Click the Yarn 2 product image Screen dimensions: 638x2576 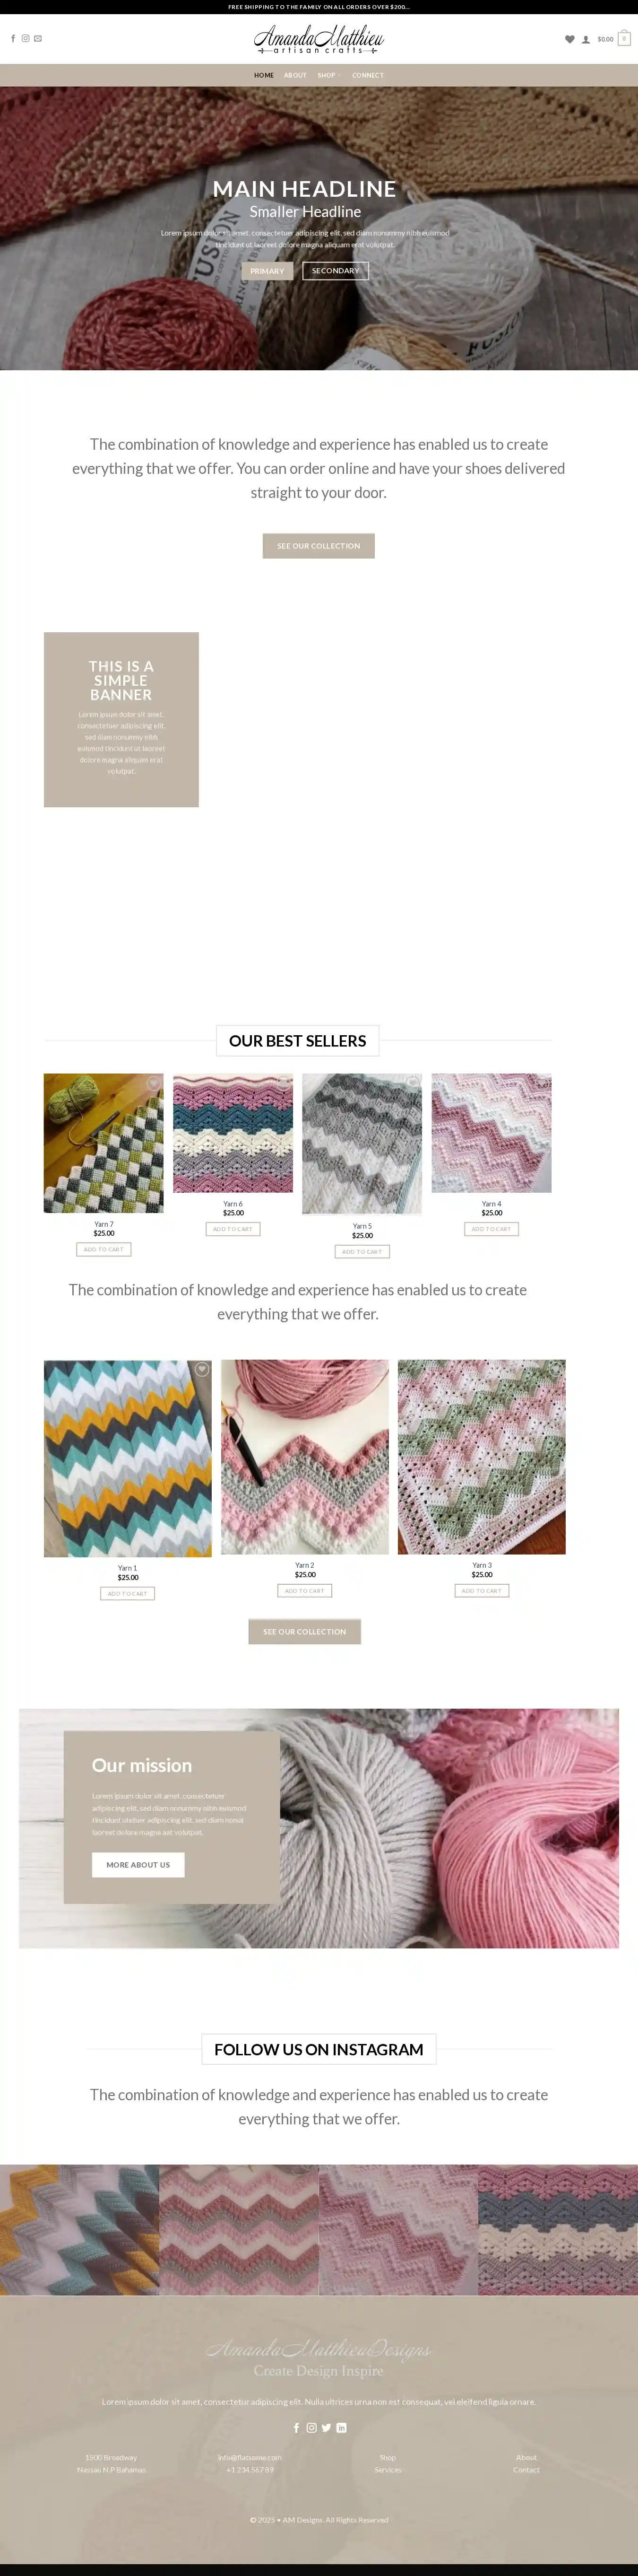[305, 1457]
